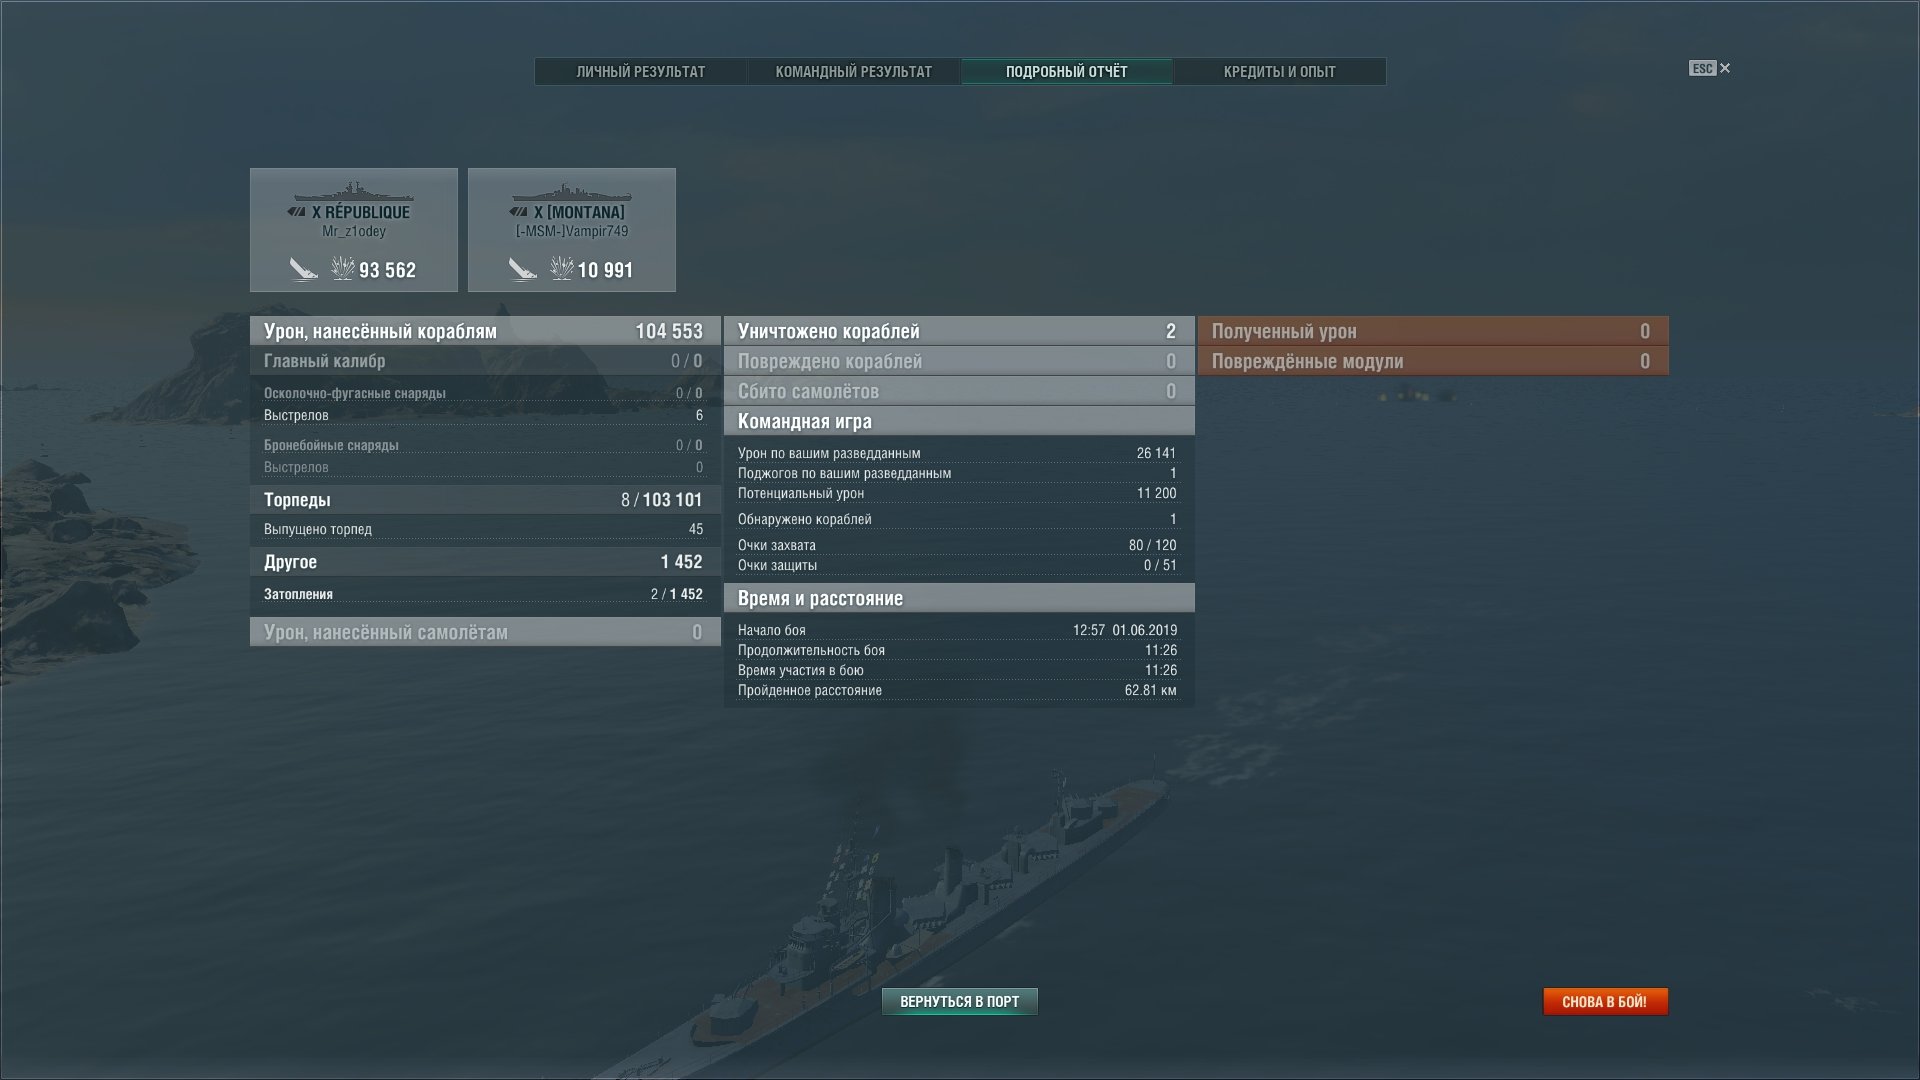Click nation flag icon beside X RÉPUBLIQUE
1920x1080 pixels.
(x=296, y=212)
